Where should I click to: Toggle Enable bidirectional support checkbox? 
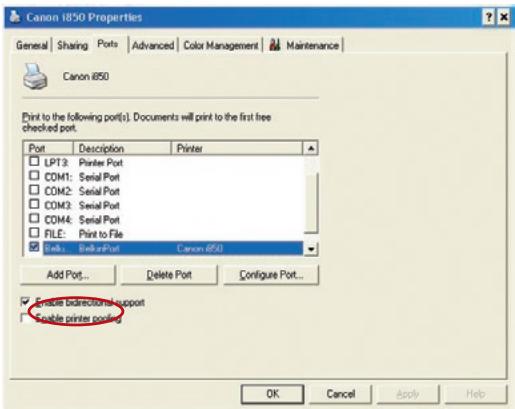[x=25, y=302]
